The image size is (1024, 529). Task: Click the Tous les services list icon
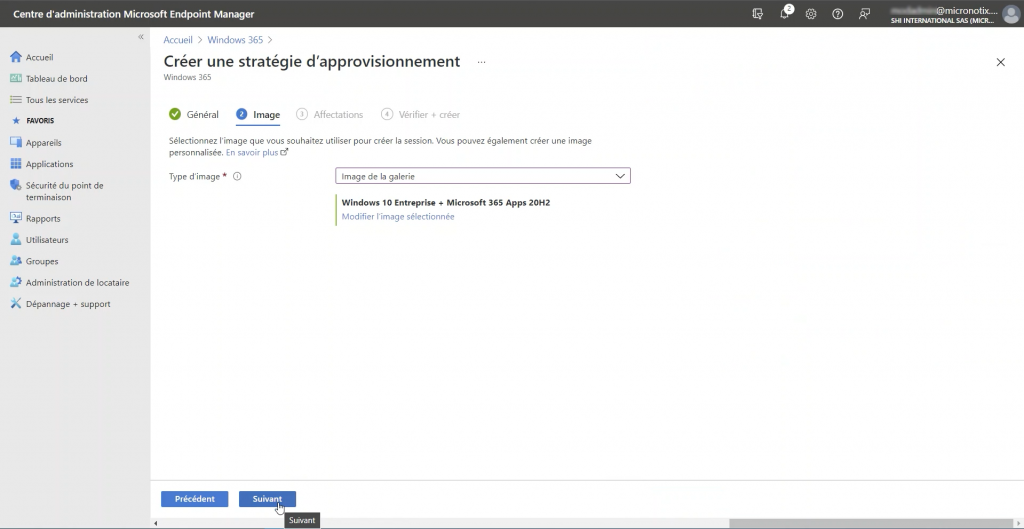[x=16, y=100]
